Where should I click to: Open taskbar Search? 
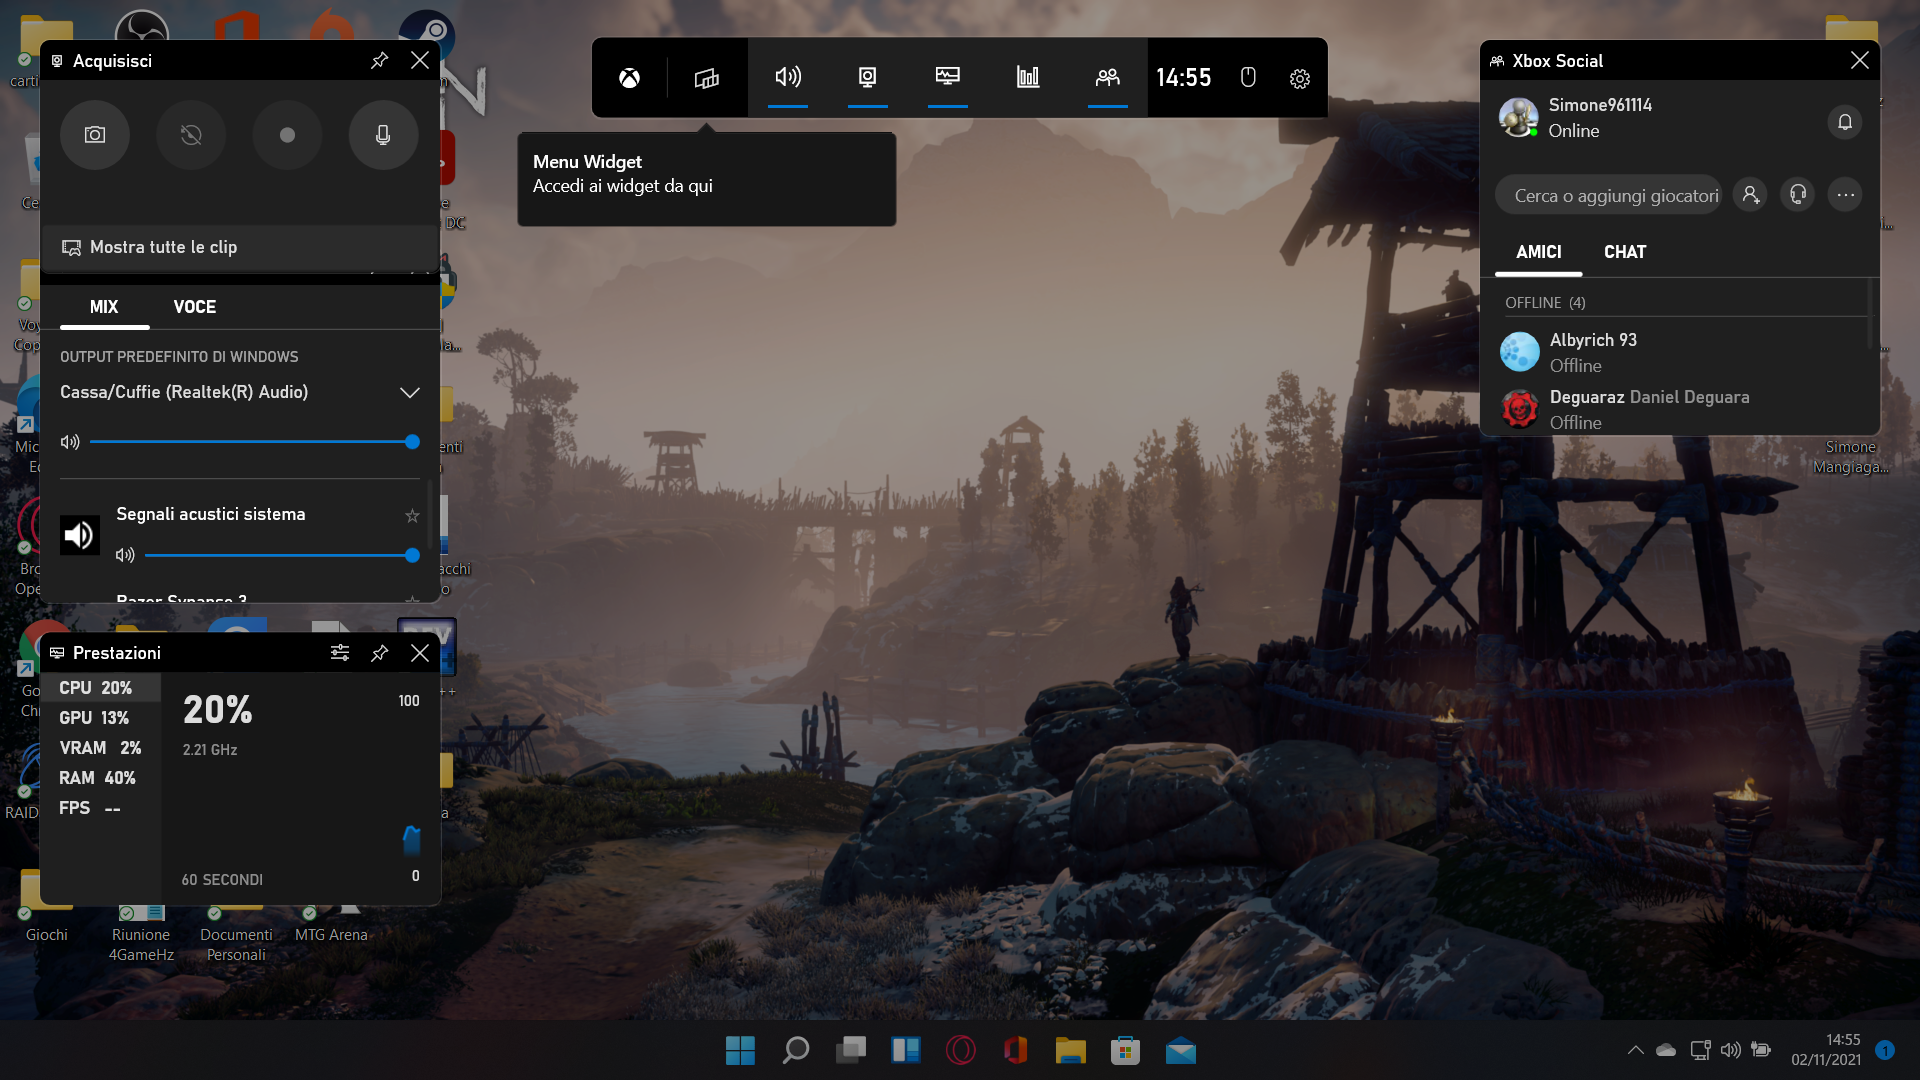796,1050
